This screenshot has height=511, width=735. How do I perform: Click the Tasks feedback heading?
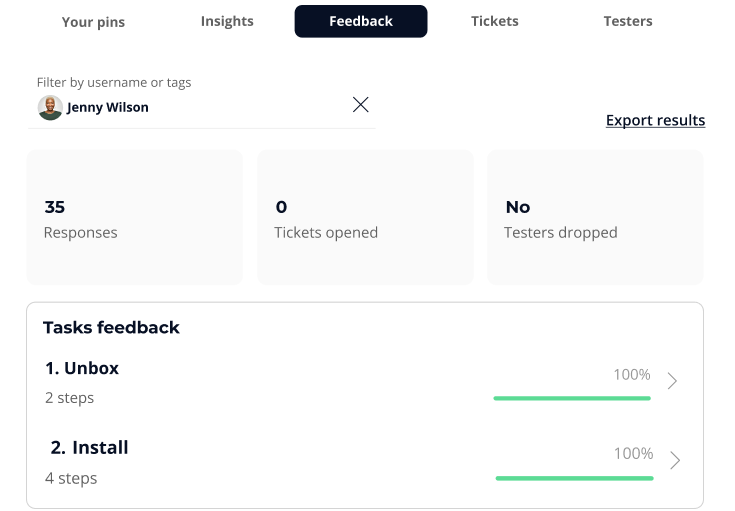pos(111,327)
